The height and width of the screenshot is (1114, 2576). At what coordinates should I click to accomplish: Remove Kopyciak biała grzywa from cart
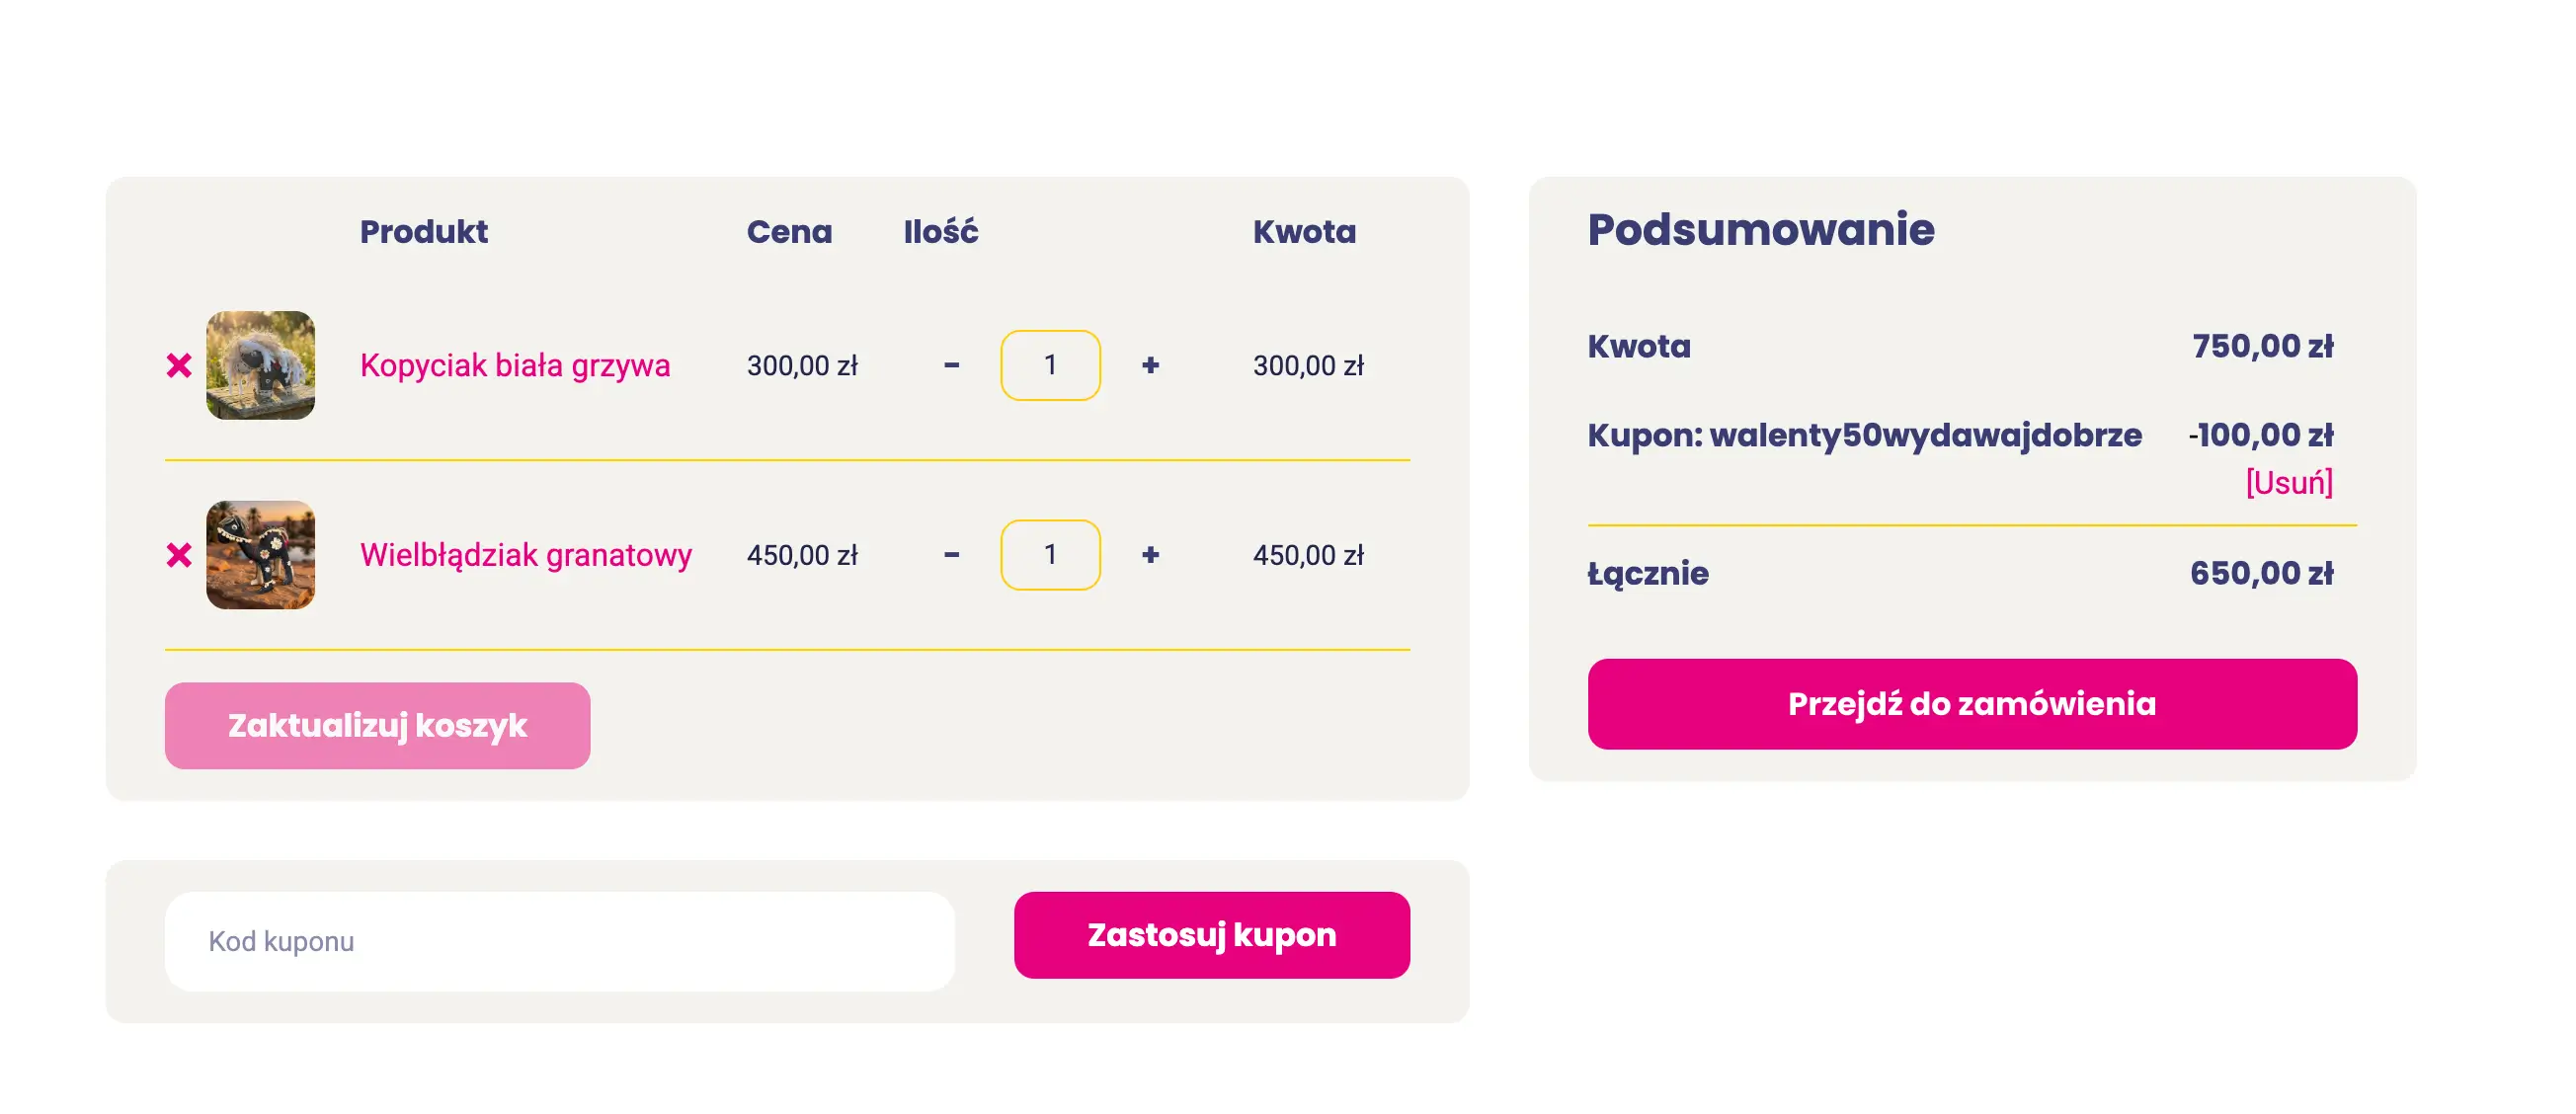tap(180, 365)
